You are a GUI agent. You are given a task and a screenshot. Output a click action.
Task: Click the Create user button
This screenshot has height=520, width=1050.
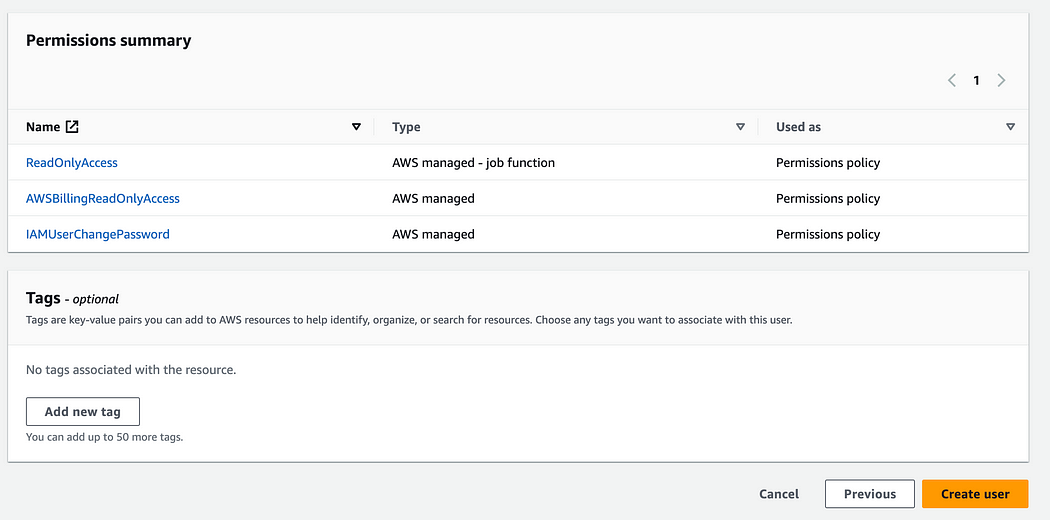click(x=975, y=494)
